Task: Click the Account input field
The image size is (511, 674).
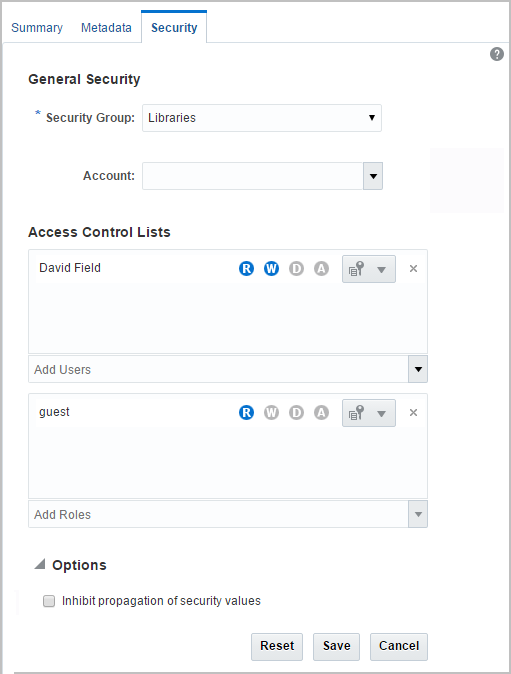Action: tap(253, 176)
